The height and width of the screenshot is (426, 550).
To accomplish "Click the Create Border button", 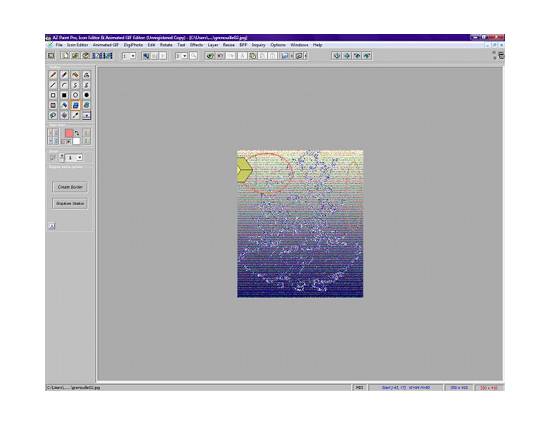I will point(70,187).
